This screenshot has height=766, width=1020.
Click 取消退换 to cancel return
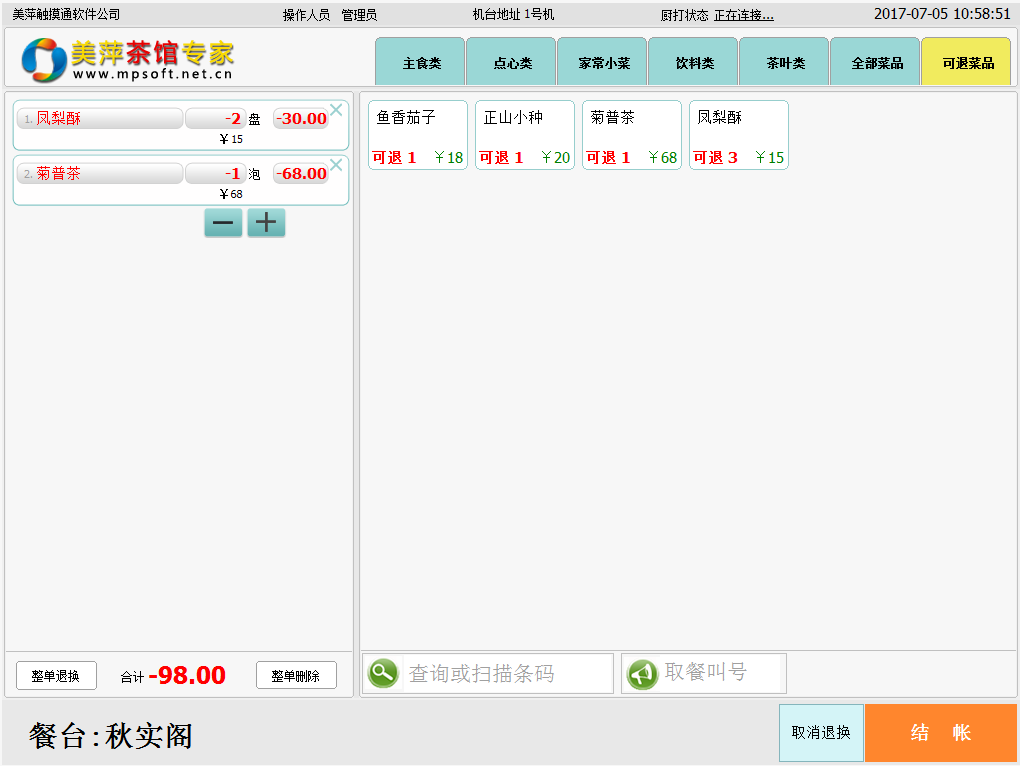tap(821, 733)
